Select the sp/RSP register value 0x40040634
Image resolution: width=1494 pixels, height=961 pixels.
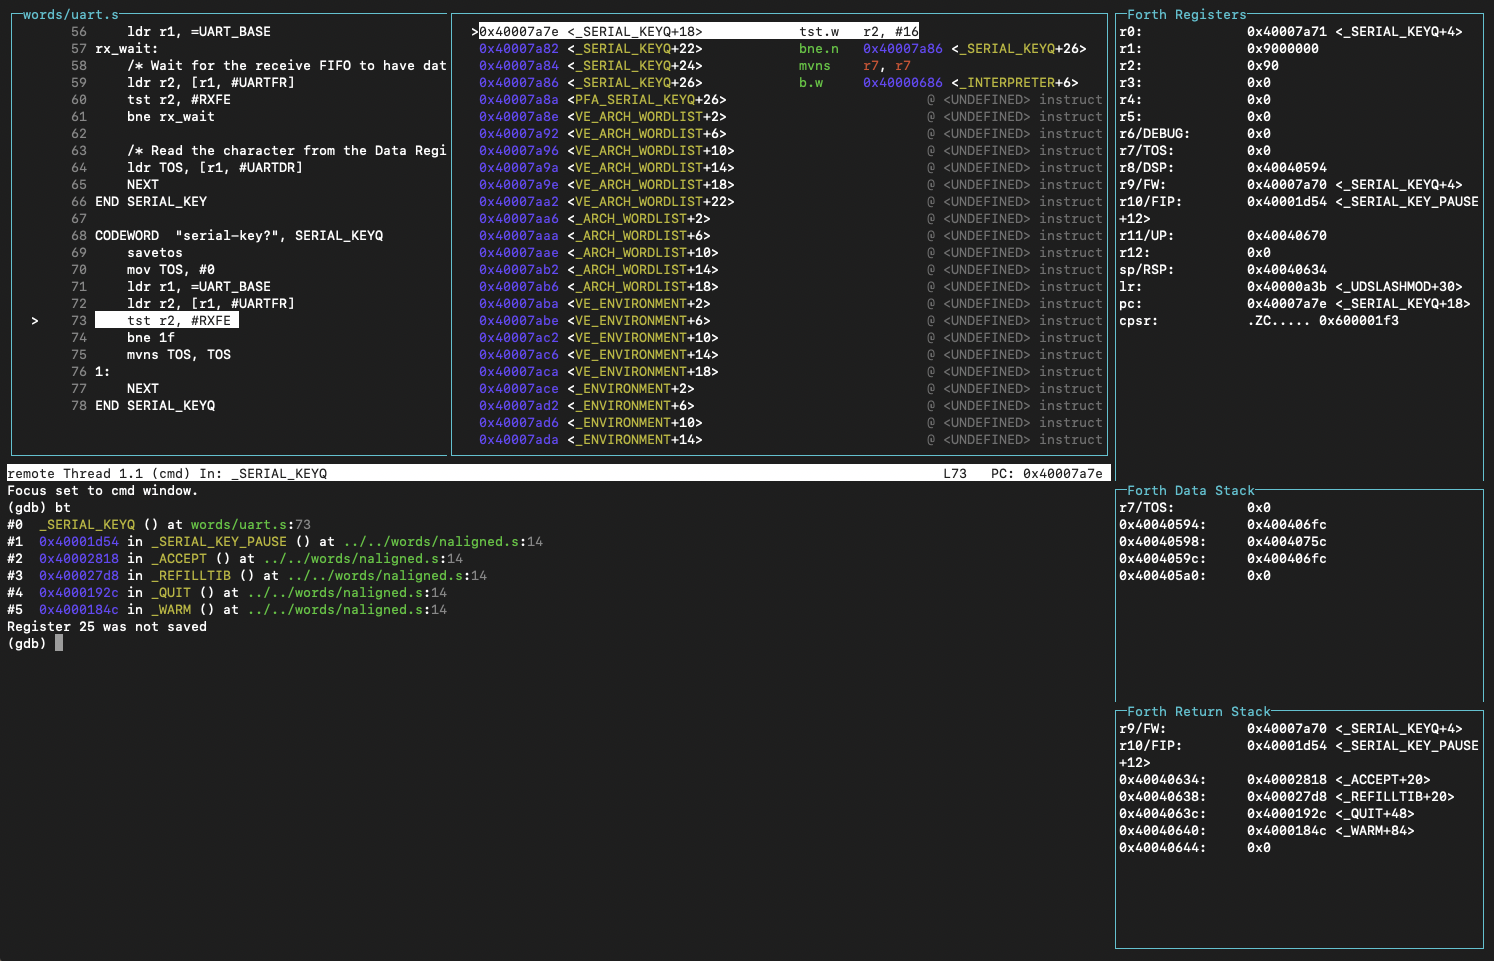pos(1286,270)
